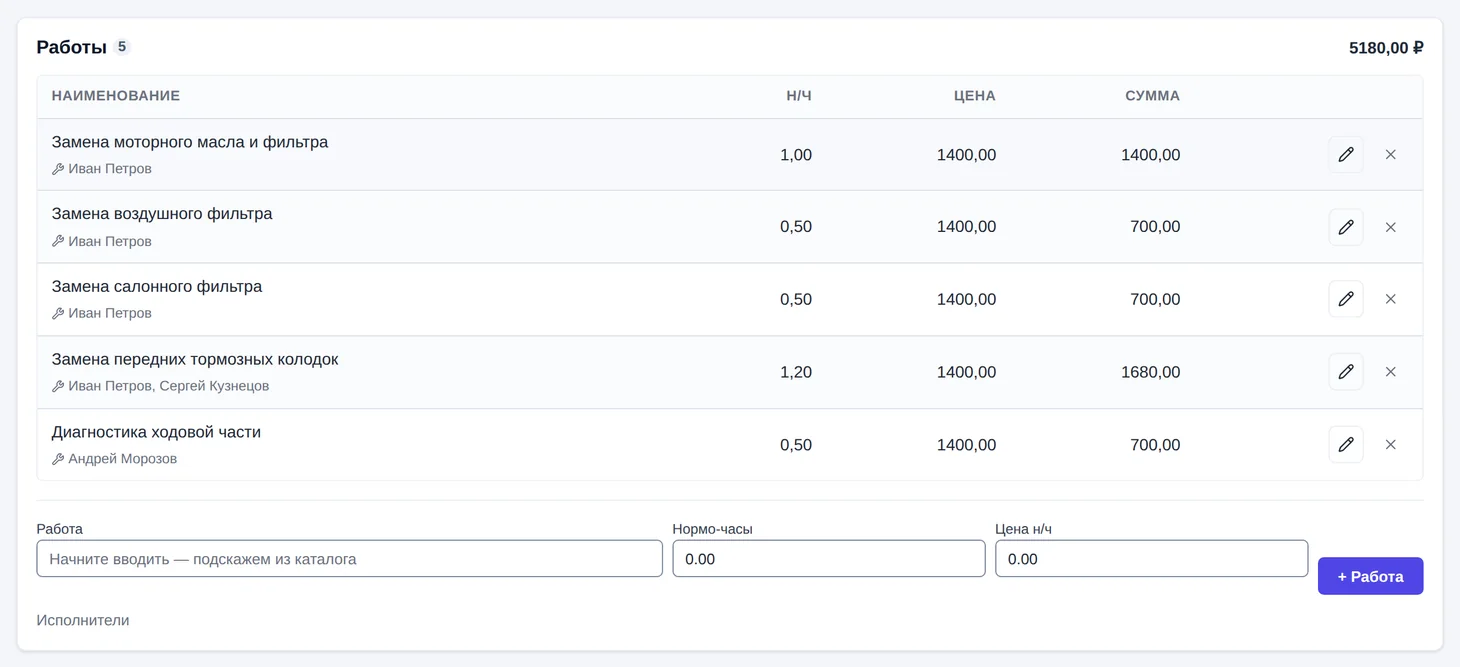Viewport: 1460px width, 667px height.
Task: Click the 'Цена' column header
Action: point(975,96)
